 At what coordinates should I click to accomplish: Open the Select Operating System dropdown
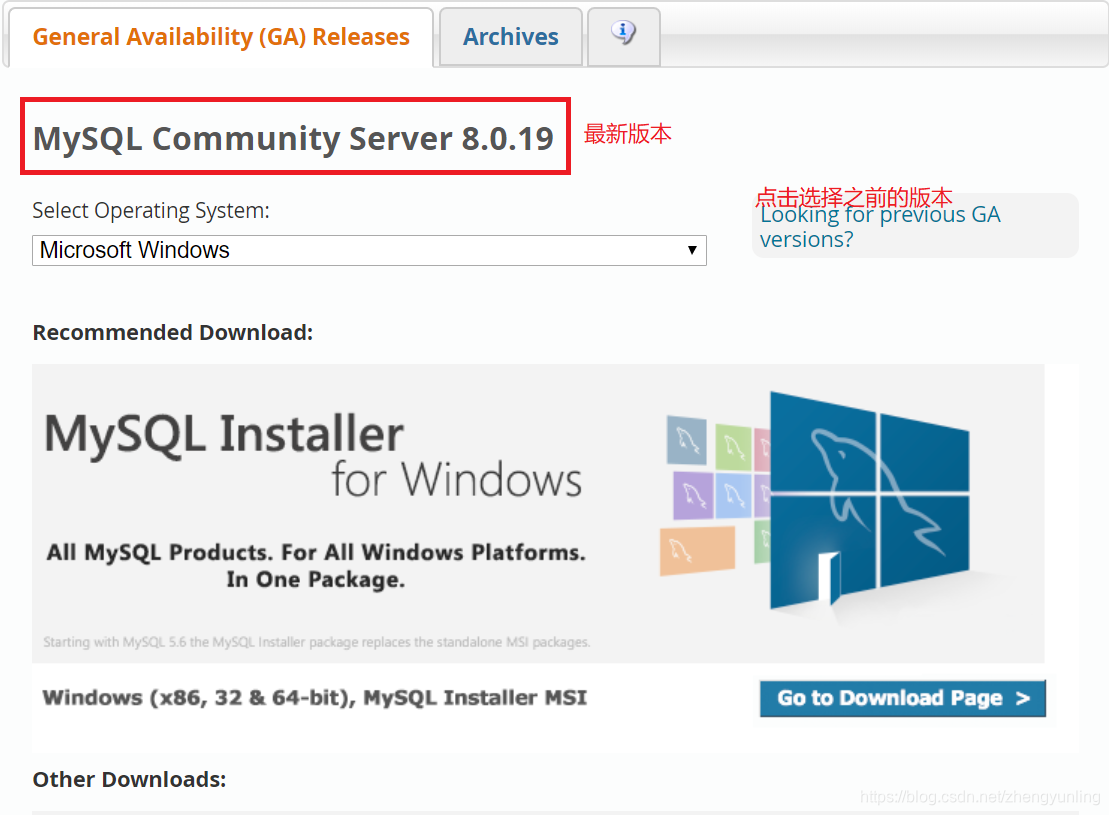pos(369,250)
